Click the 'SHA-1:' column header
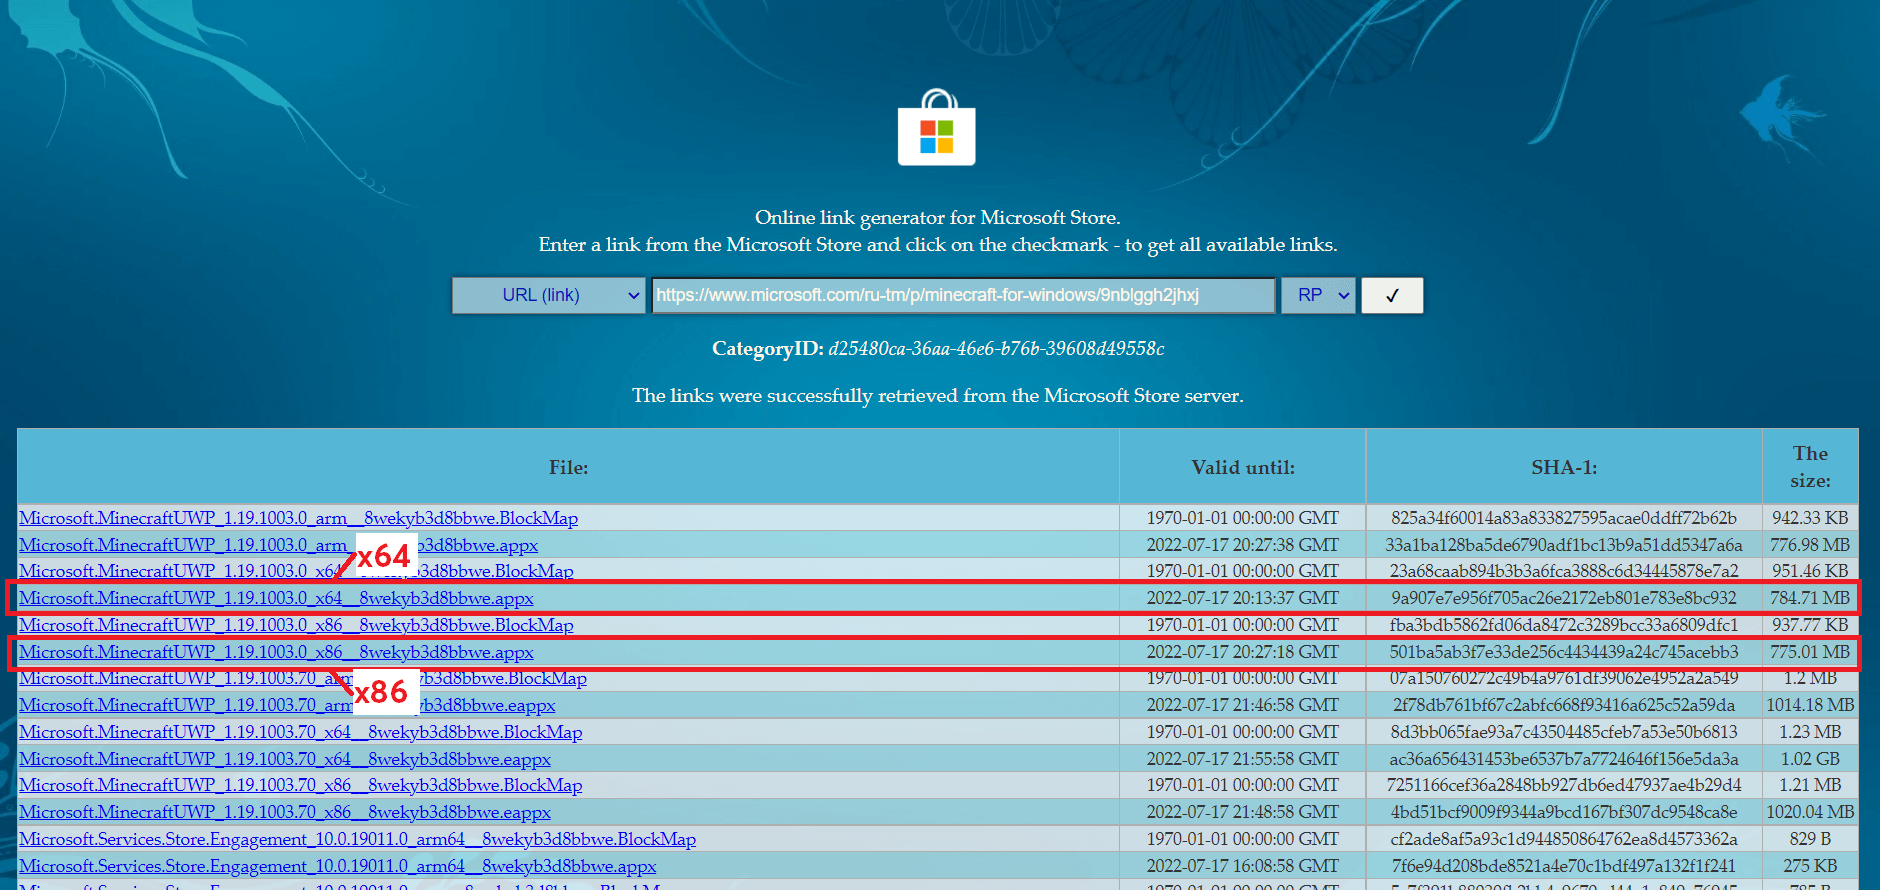The image size is (1880, 890). 1564,467
